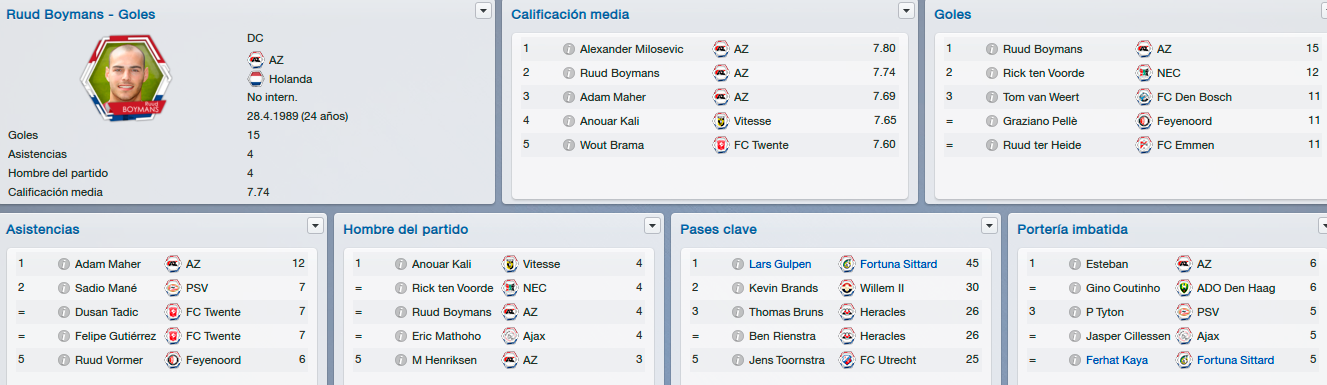
Task: Click Feyenoord badge in Goles panel
Action: tap(1144, 121)
